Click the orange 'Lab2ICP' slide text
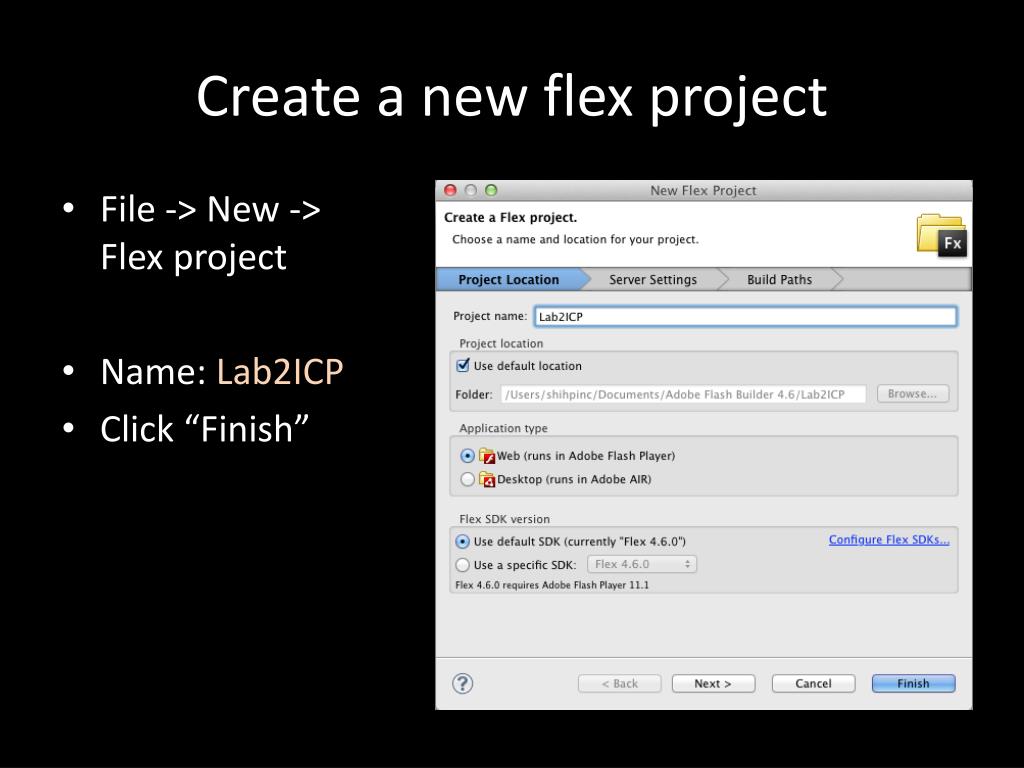The width and height of the screenshot is (1024, 768). coord(280,372)
